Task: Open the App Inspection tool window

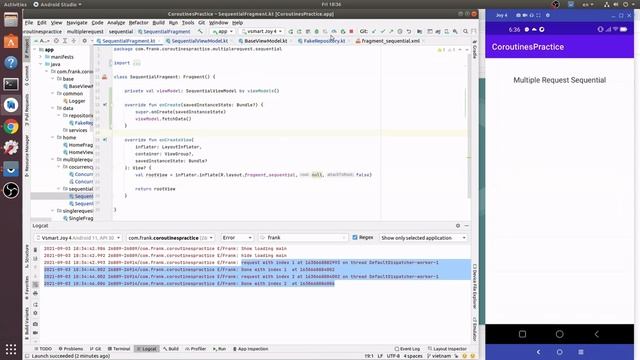Action: tap(251, 349)
